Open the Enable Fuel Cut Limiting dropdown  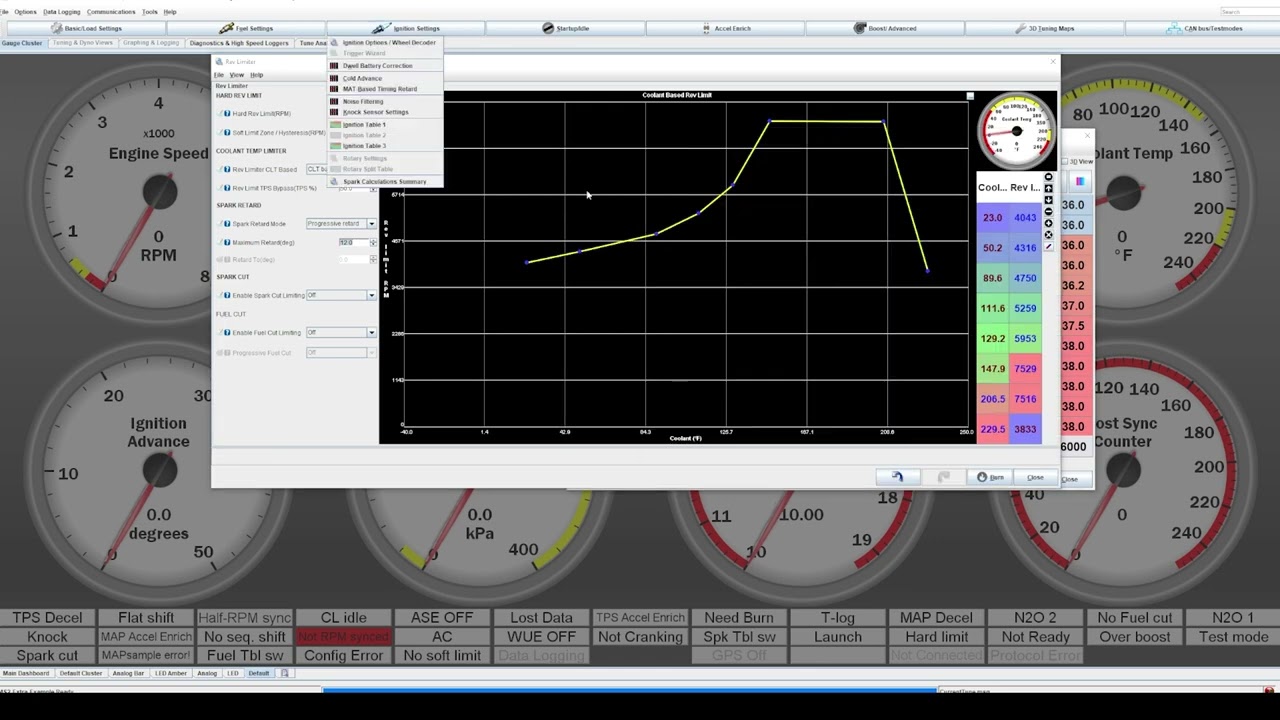click(371, 332)
